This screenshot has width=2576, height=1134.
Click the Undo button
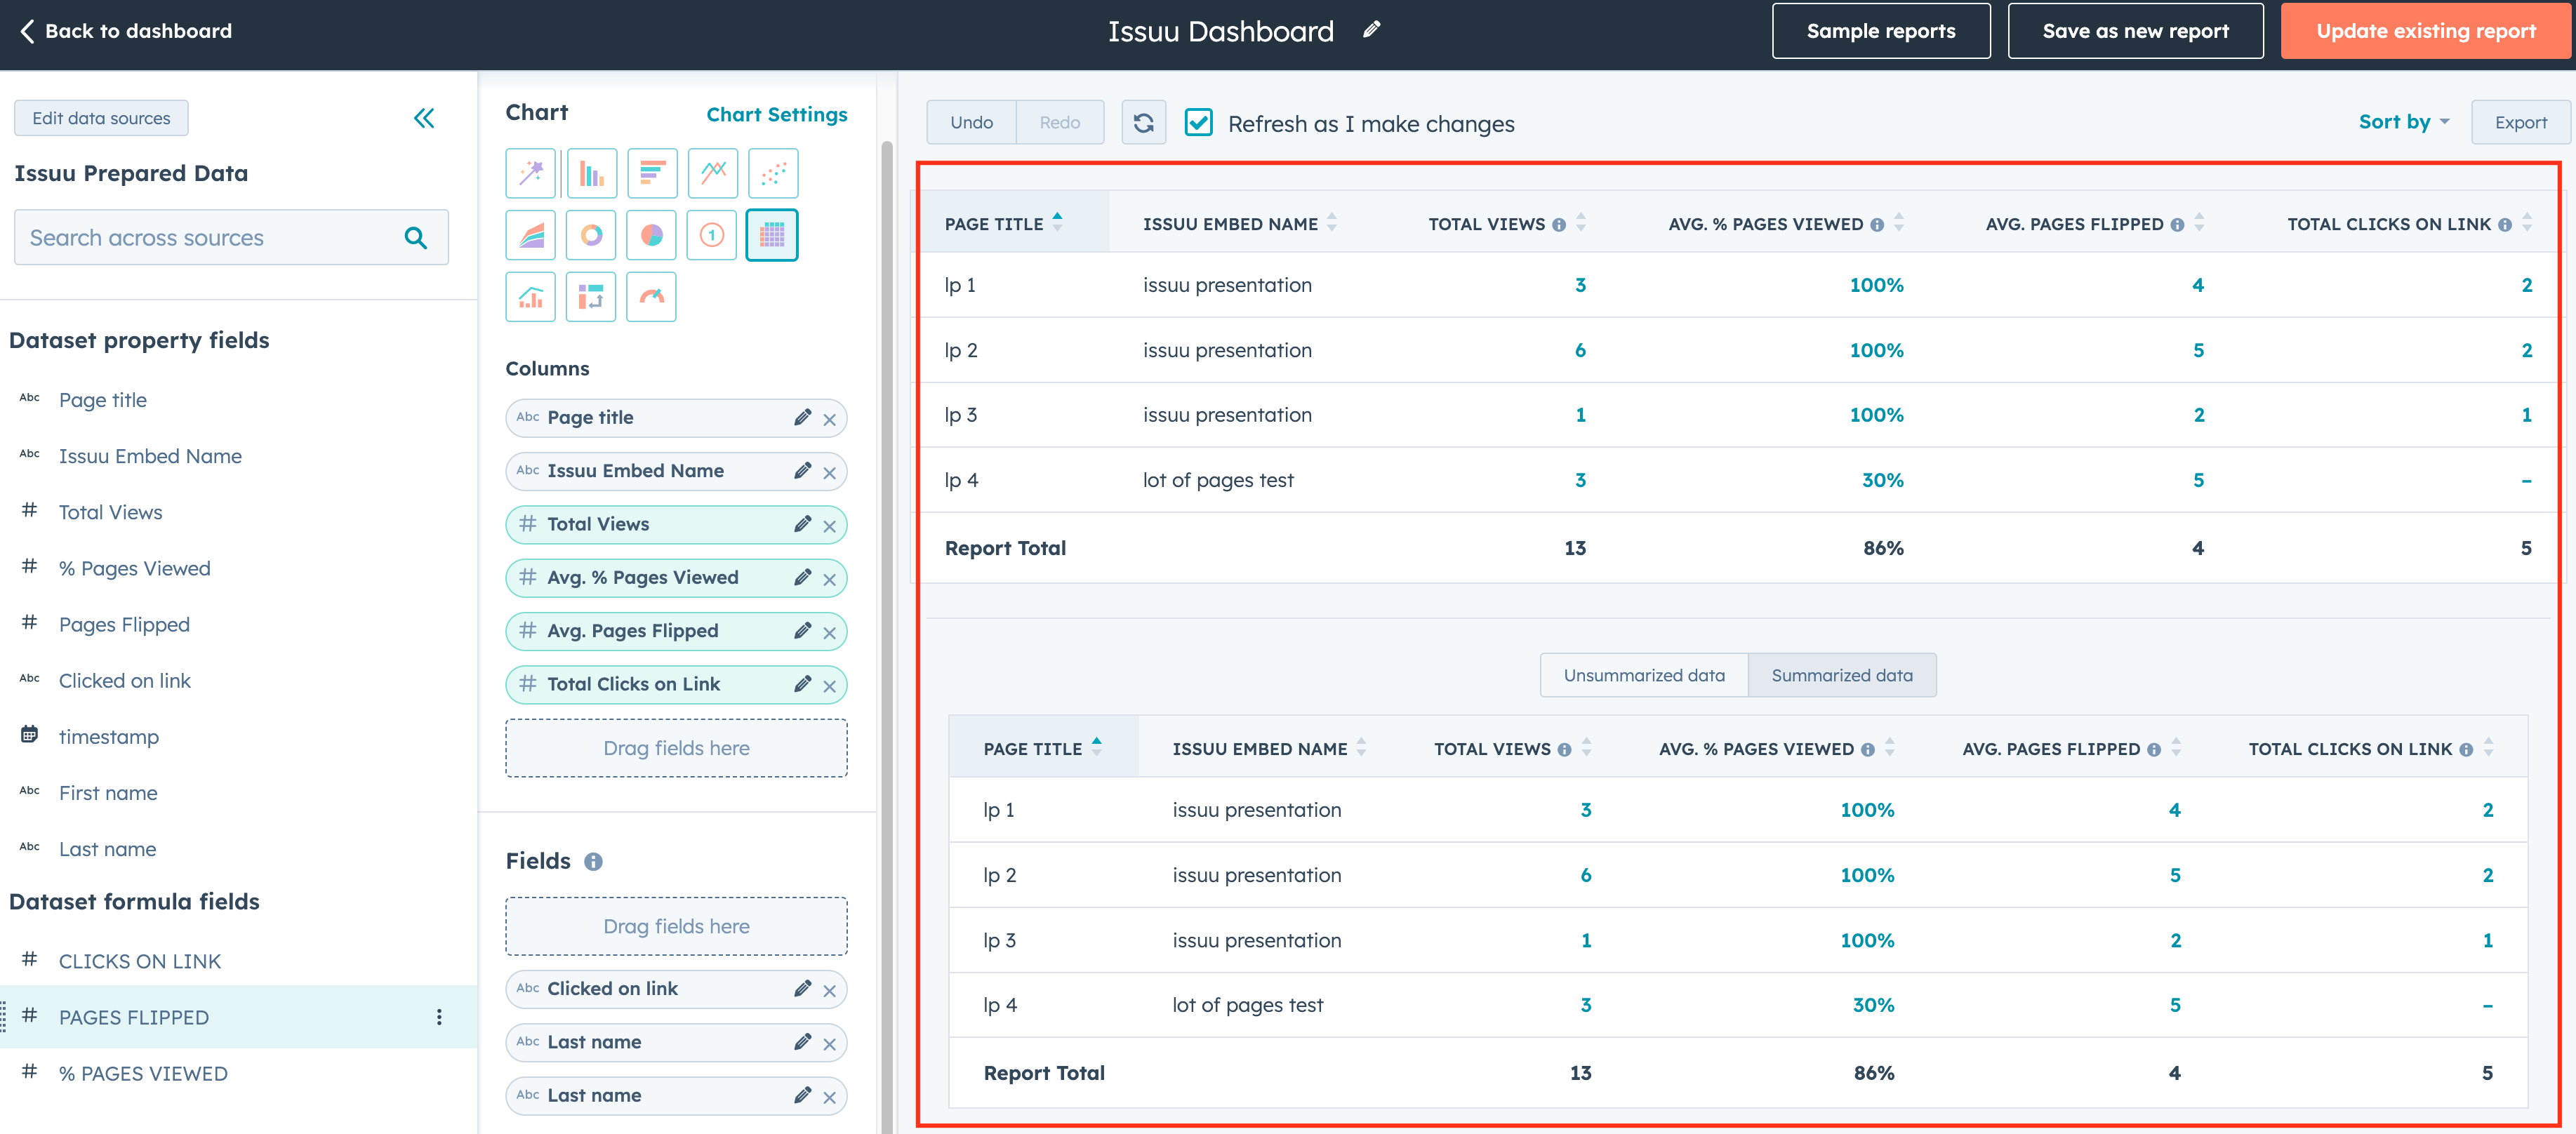[971, 123]
